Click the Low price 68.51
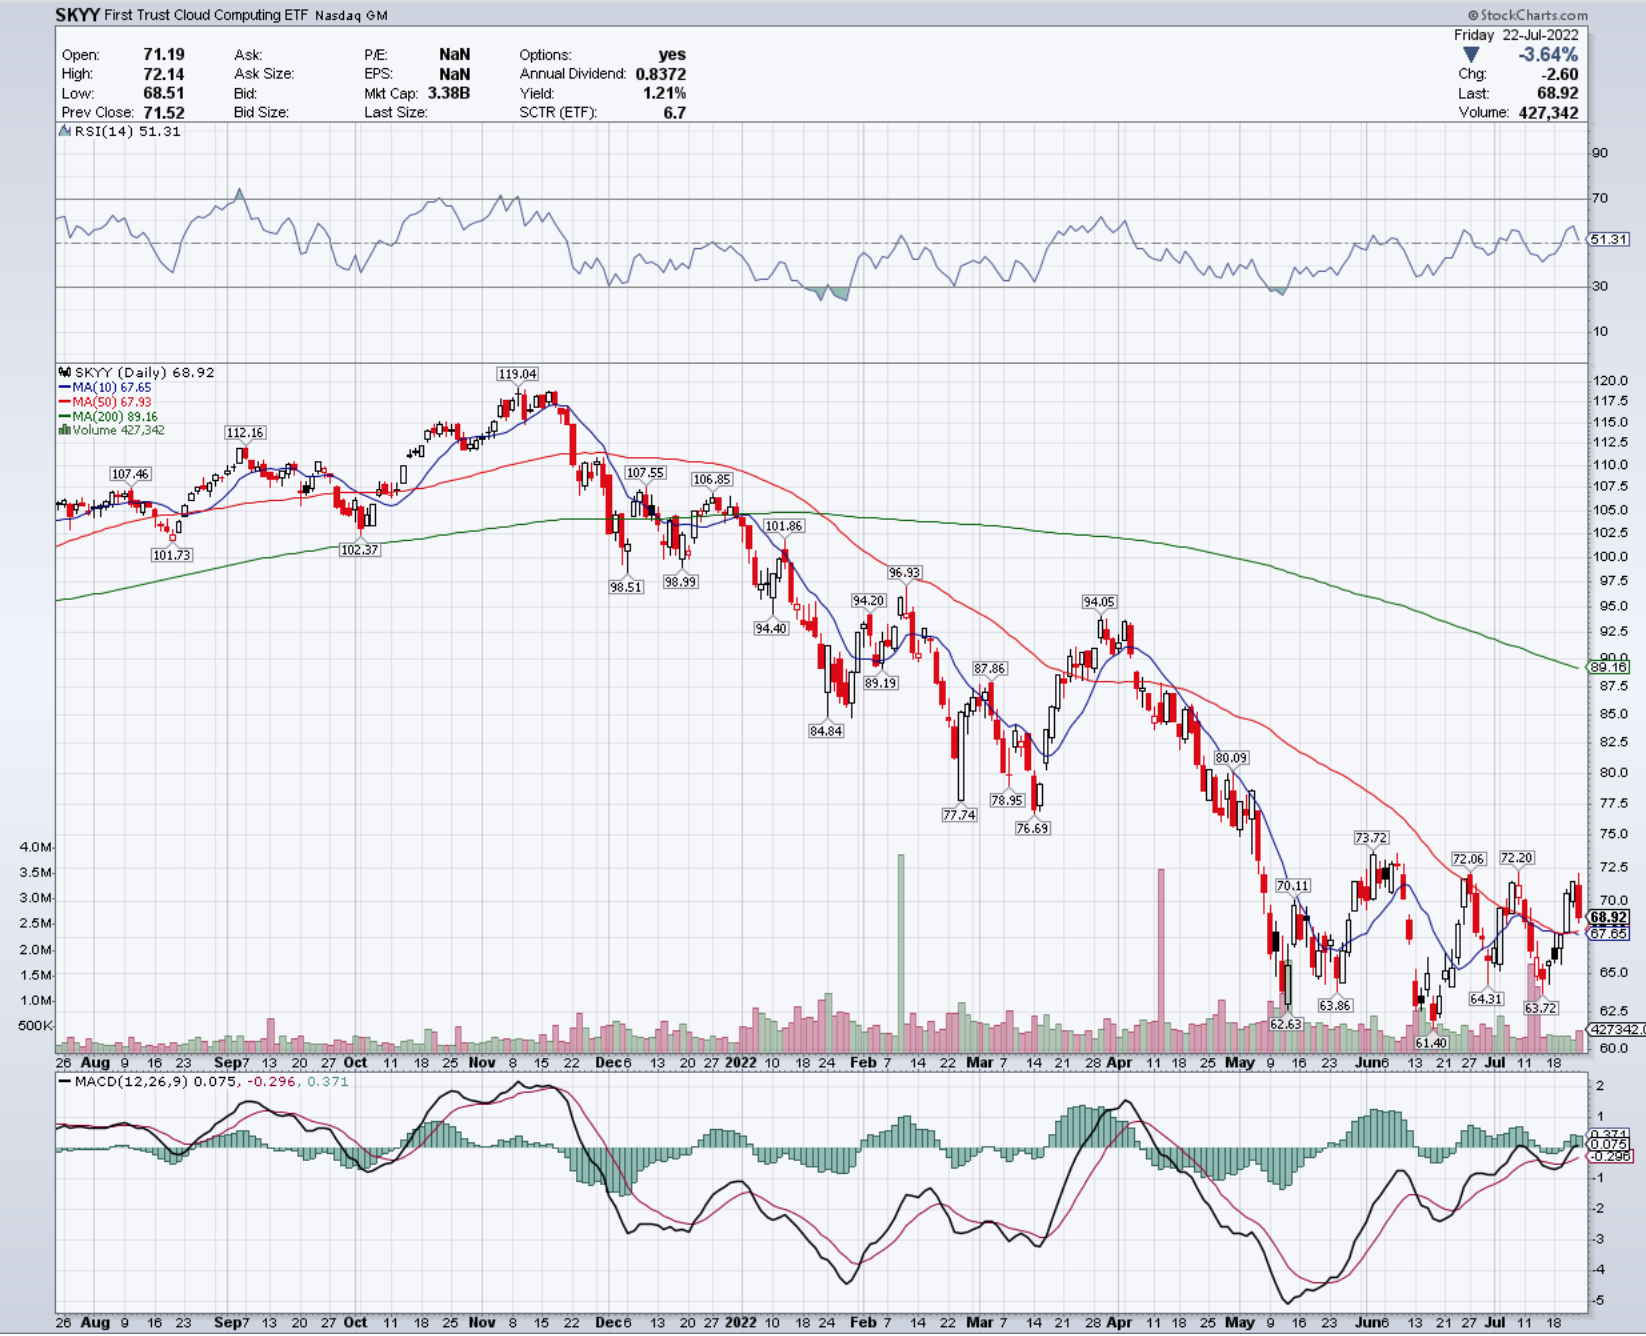1646x1336 pixels. (x=164, y=92)
